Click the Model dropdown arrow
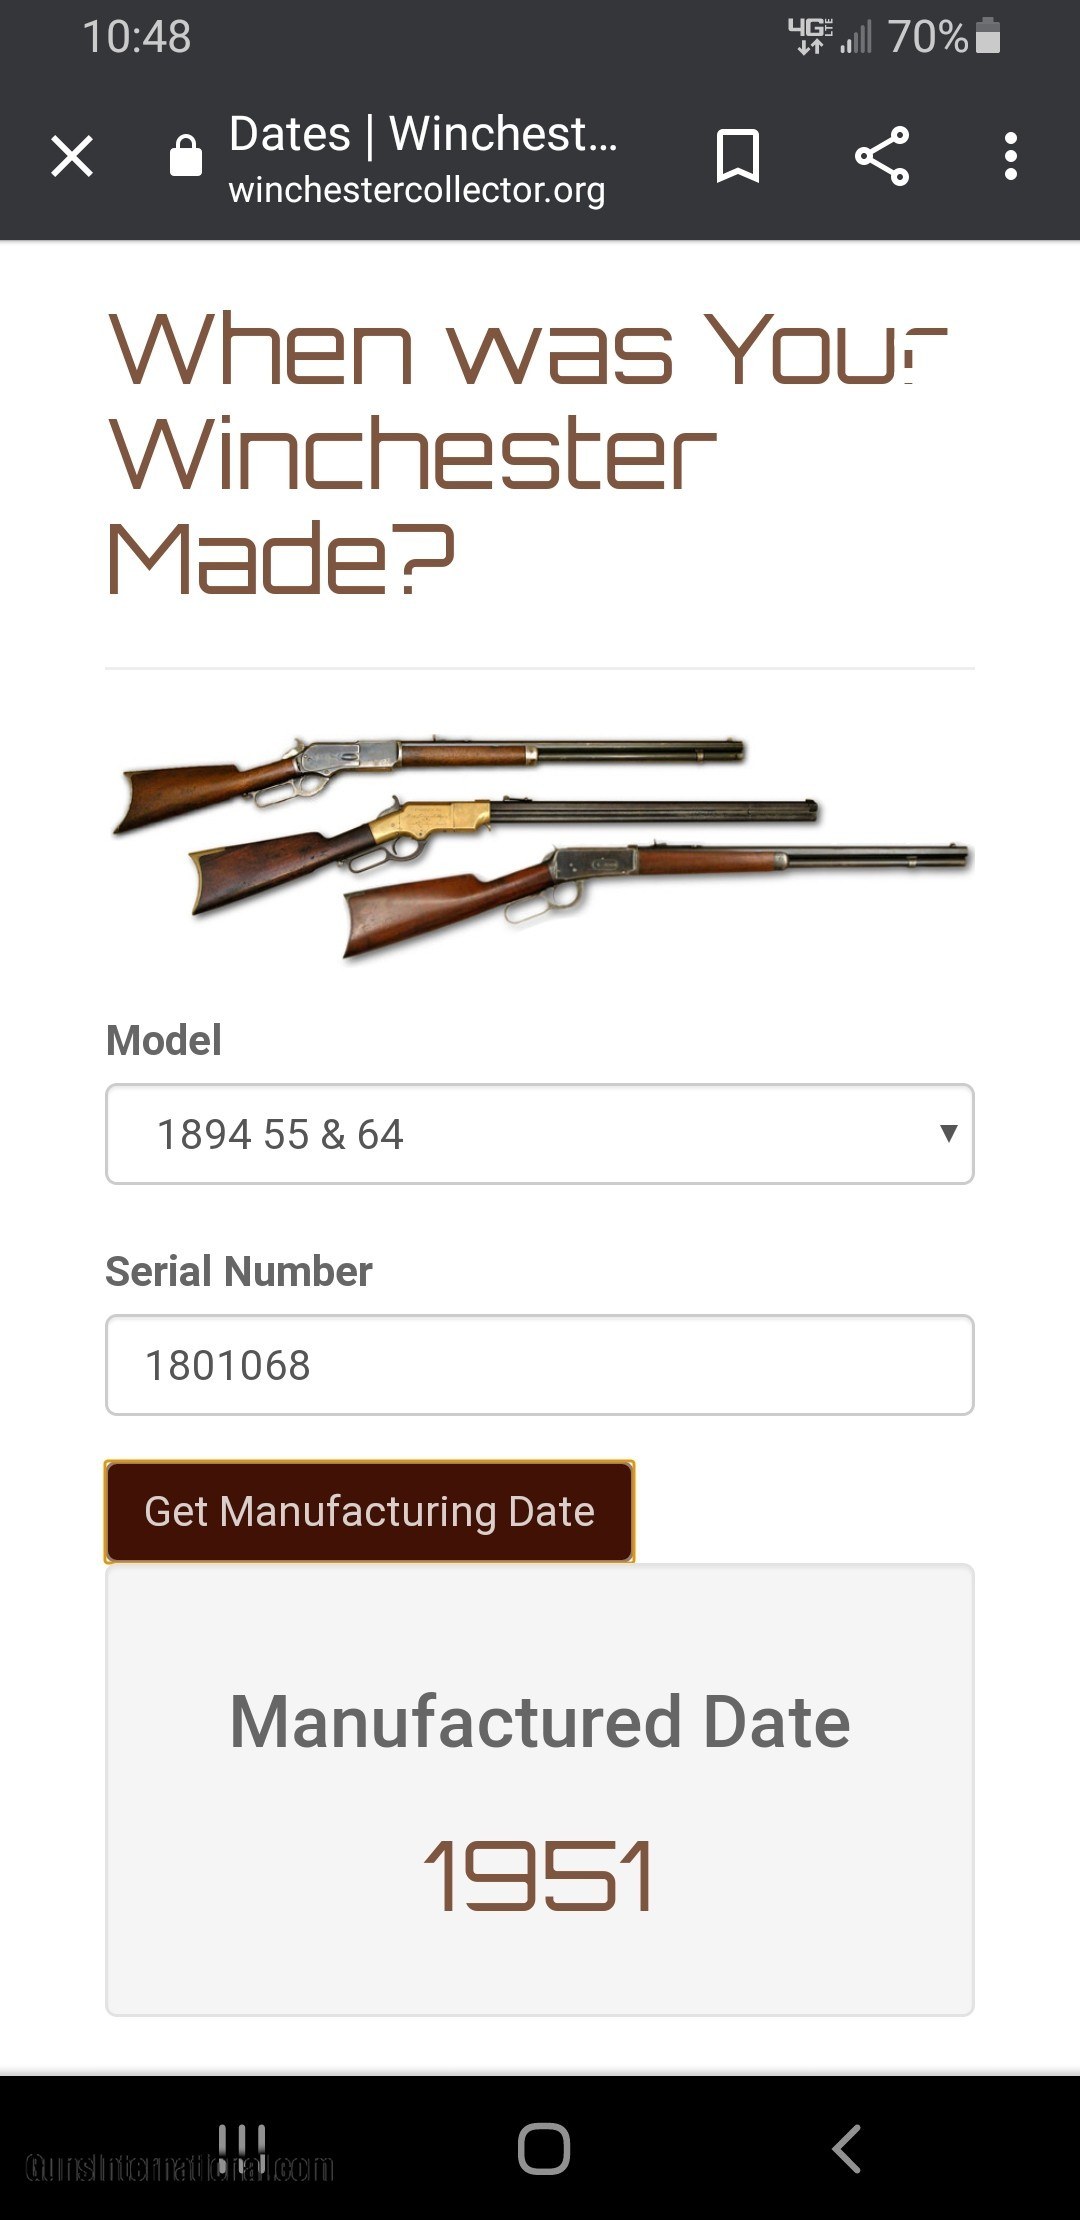The image size is (1080, 2220). tap(948, 1133)
